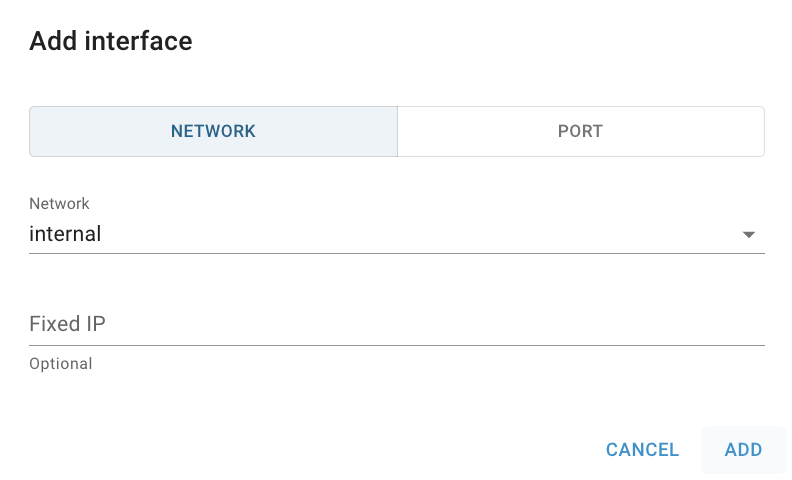Choose NETWORK in the segmented toggle
This screenshot has width=792, height=480.
(213, 131)
